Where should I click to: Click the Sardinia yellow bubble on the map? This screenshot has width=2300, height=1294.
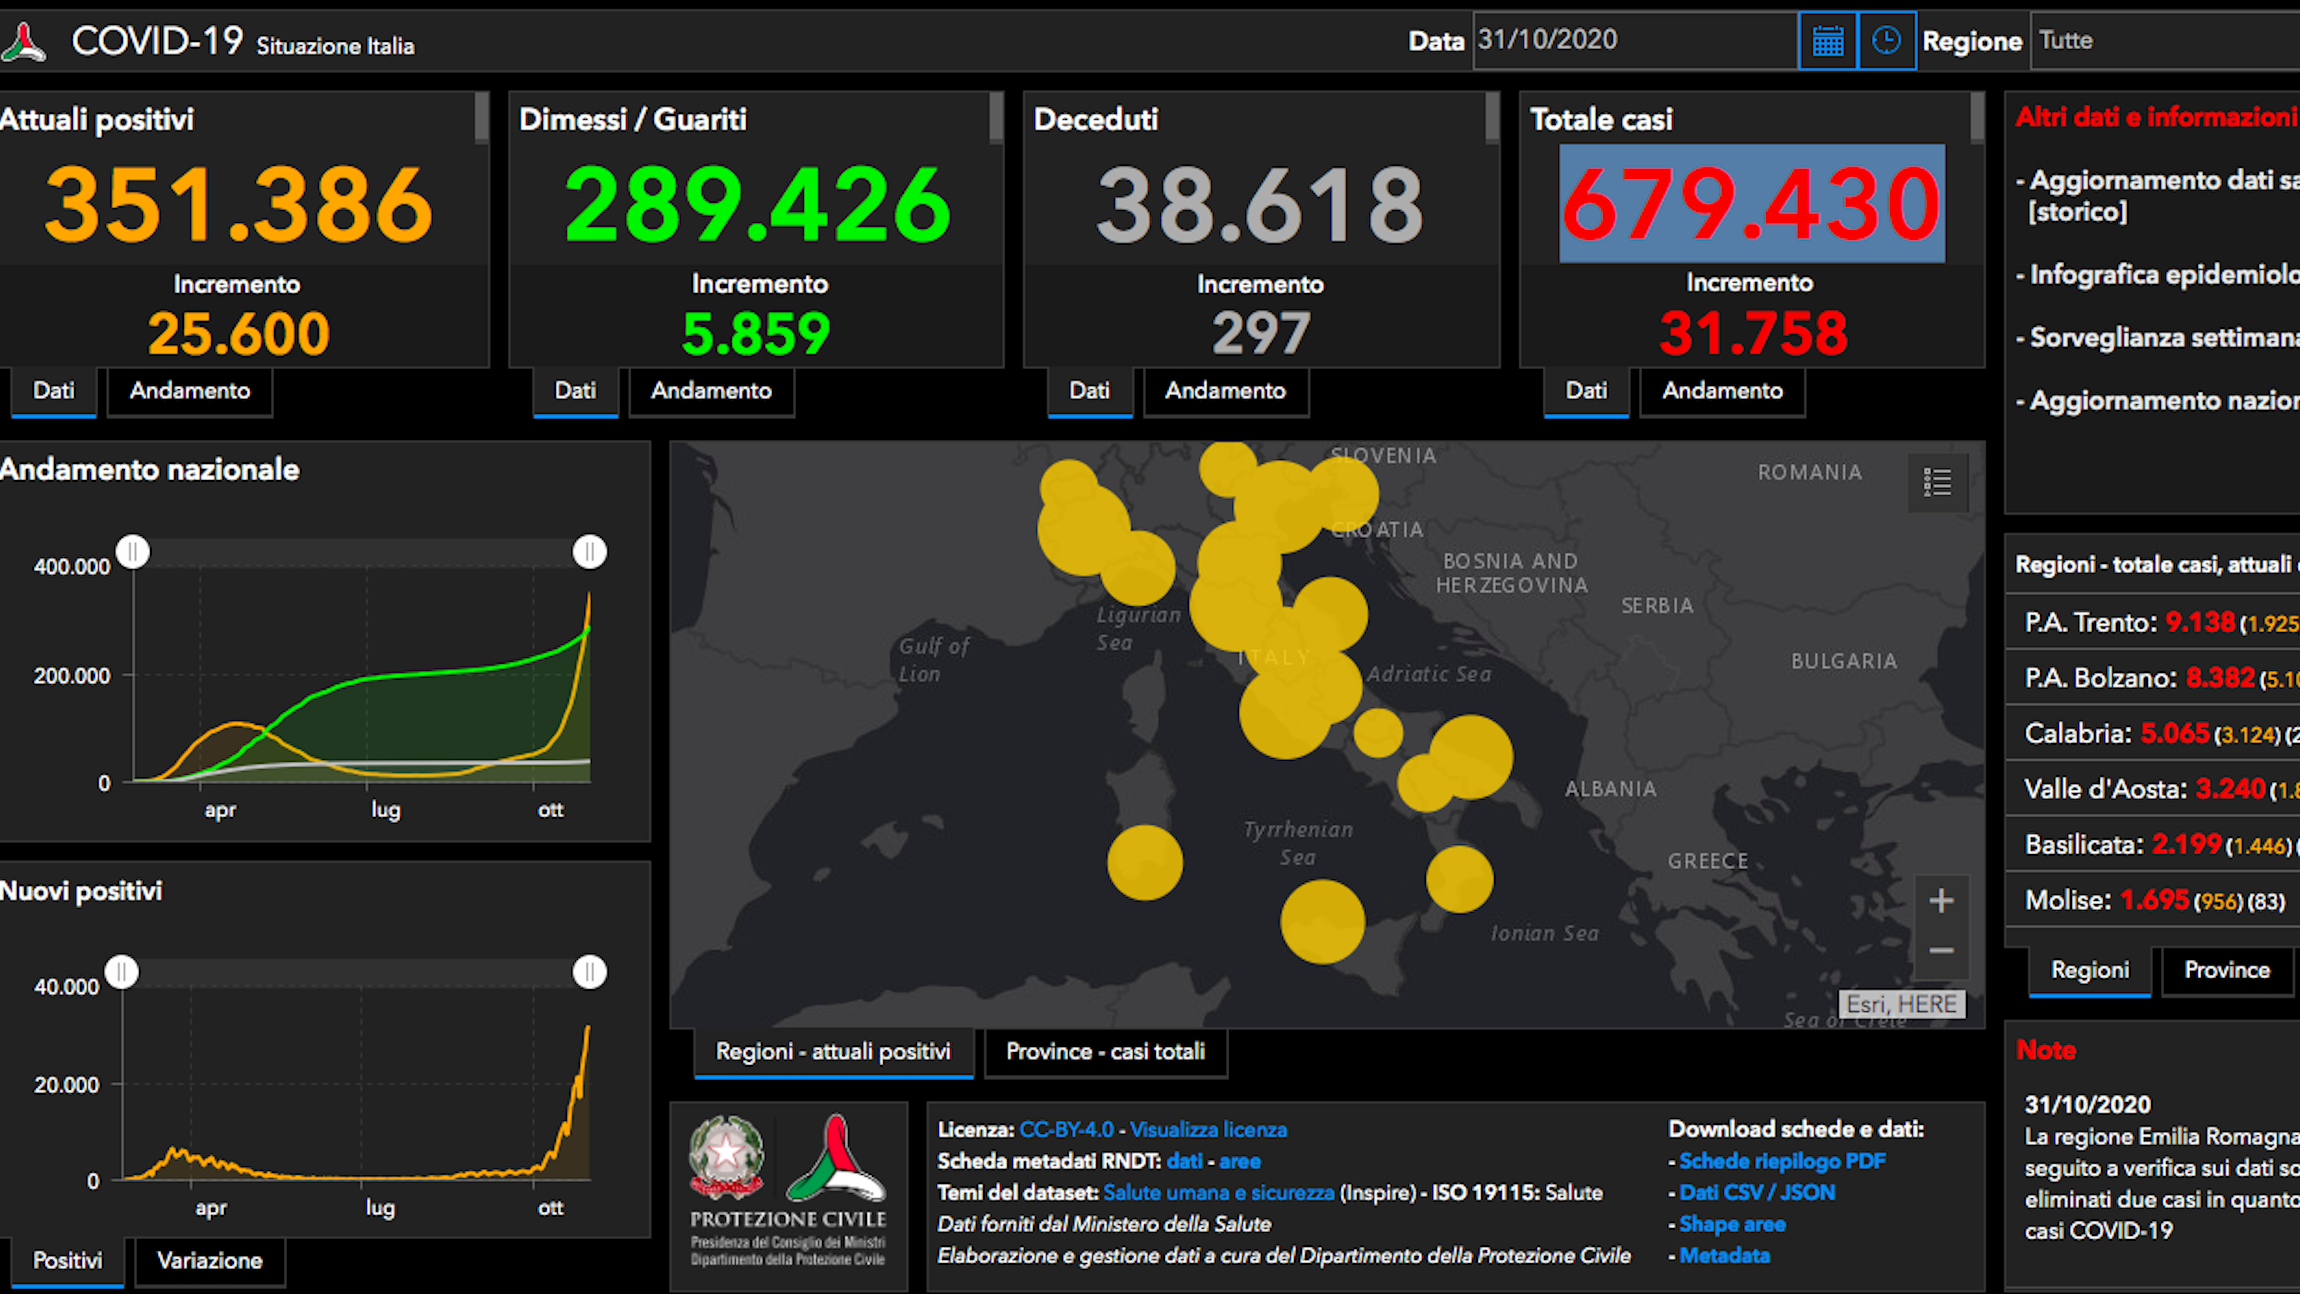coord(1145,862)
